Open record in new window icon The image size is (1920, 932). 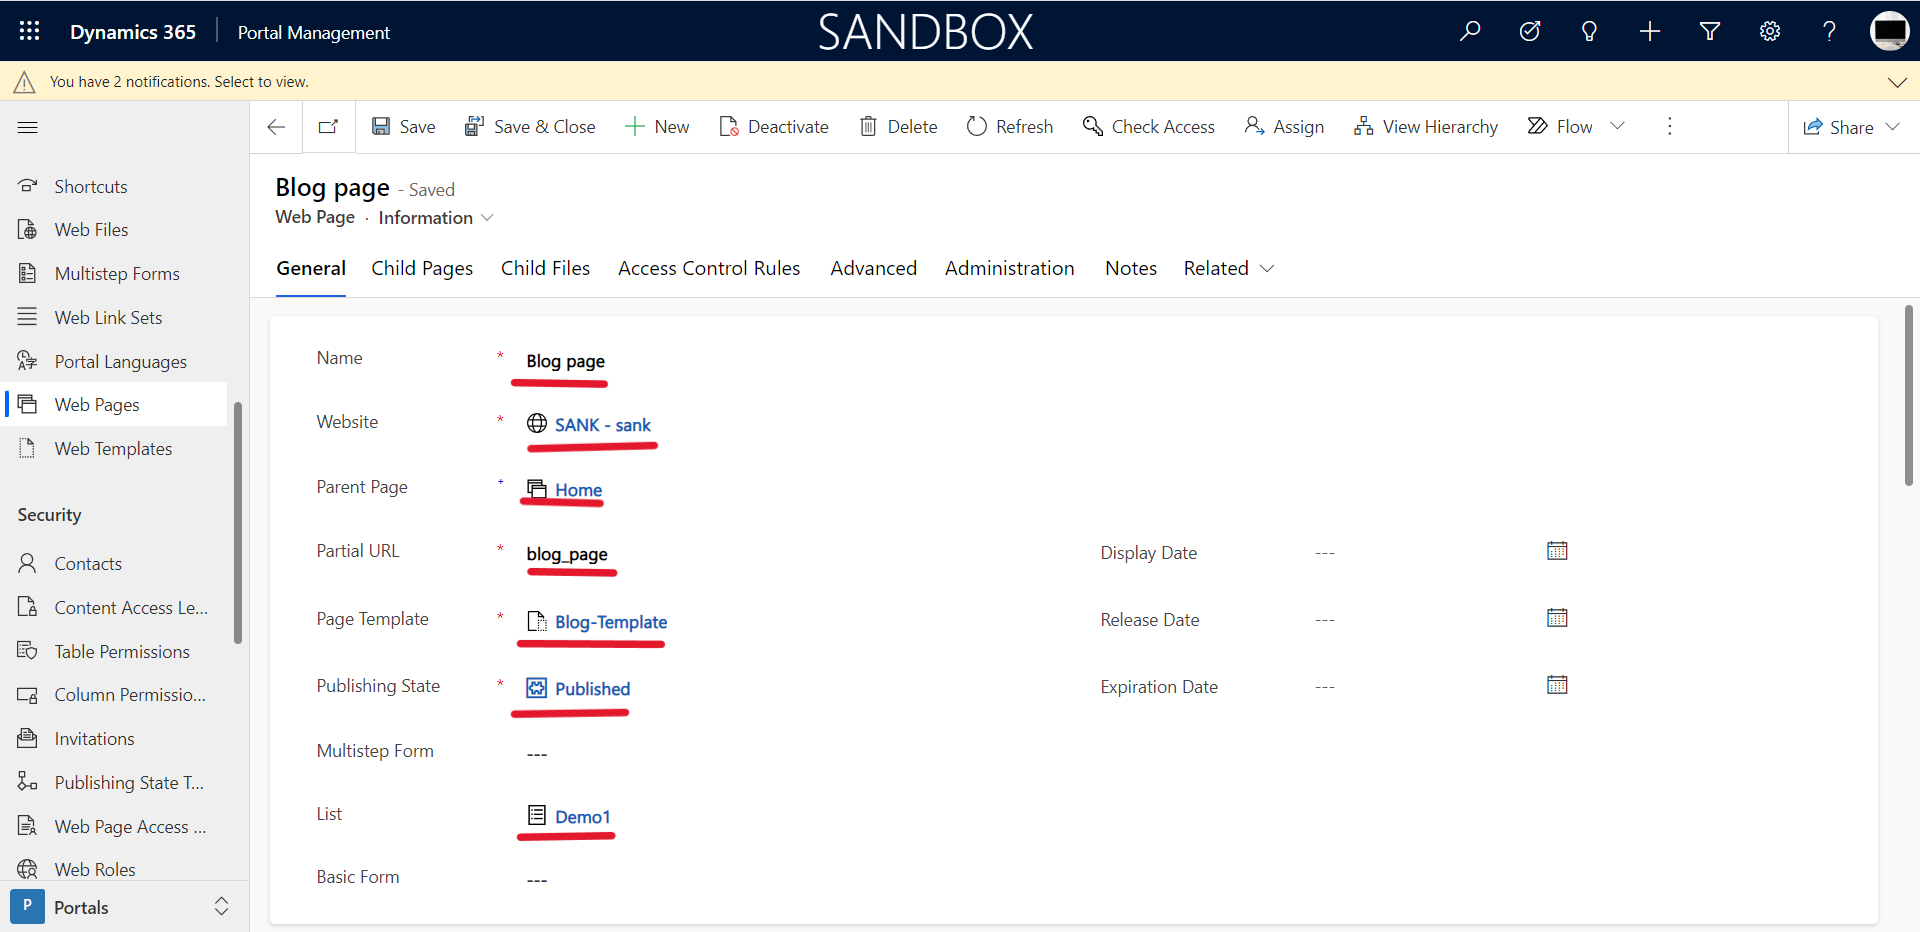tap(328, 127)
